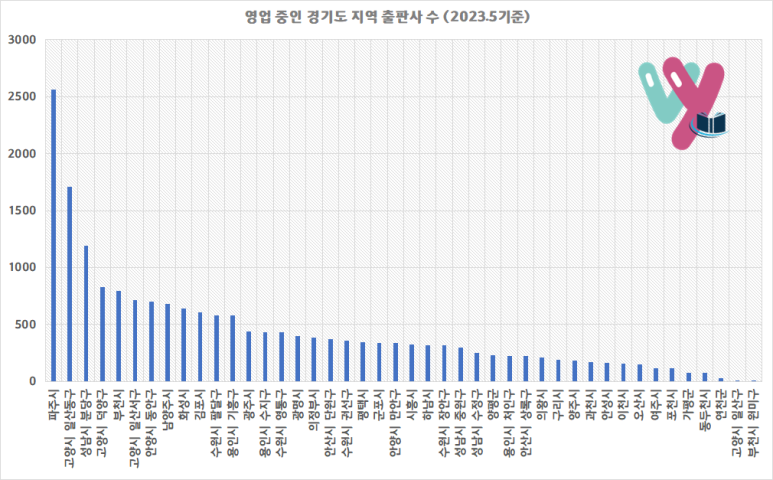Click the blue bar above the 화성시 label
The height and width of the screenshot is (480, 773).
point(184,345)
